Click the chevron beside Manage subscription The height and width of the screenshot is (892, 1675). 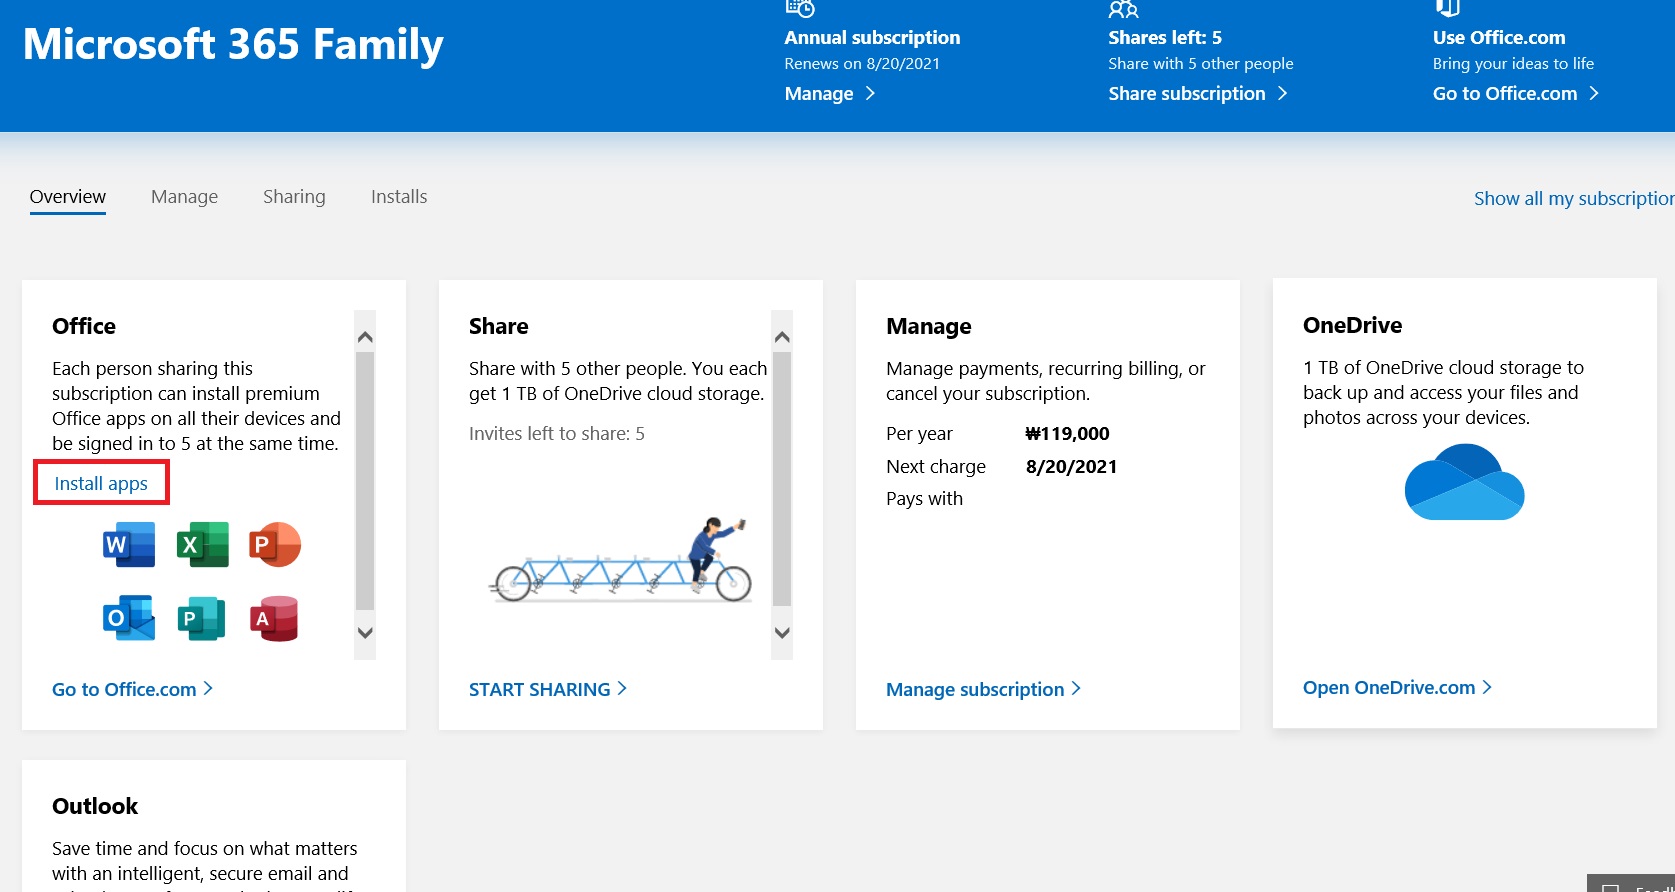click(x=1076, y=688)
